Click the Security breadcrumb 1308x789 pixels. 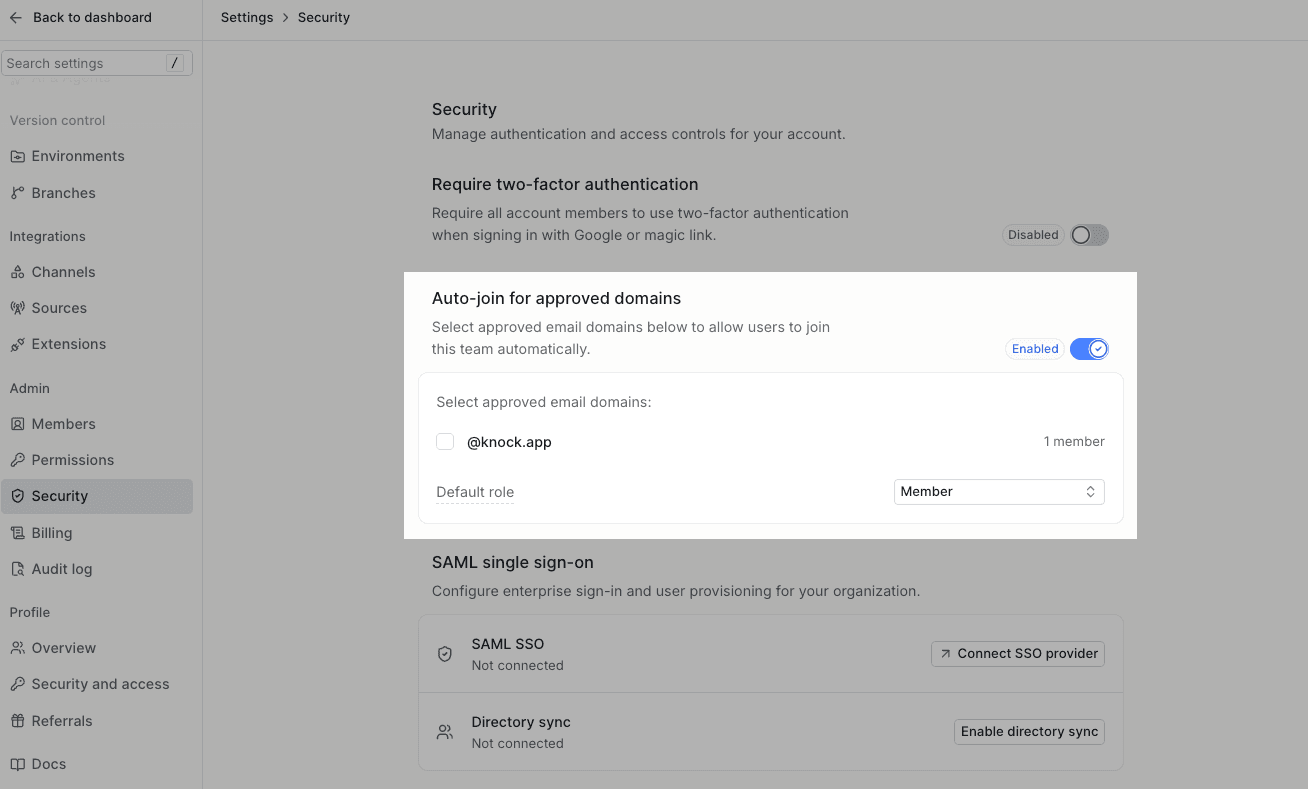[324, 17]
